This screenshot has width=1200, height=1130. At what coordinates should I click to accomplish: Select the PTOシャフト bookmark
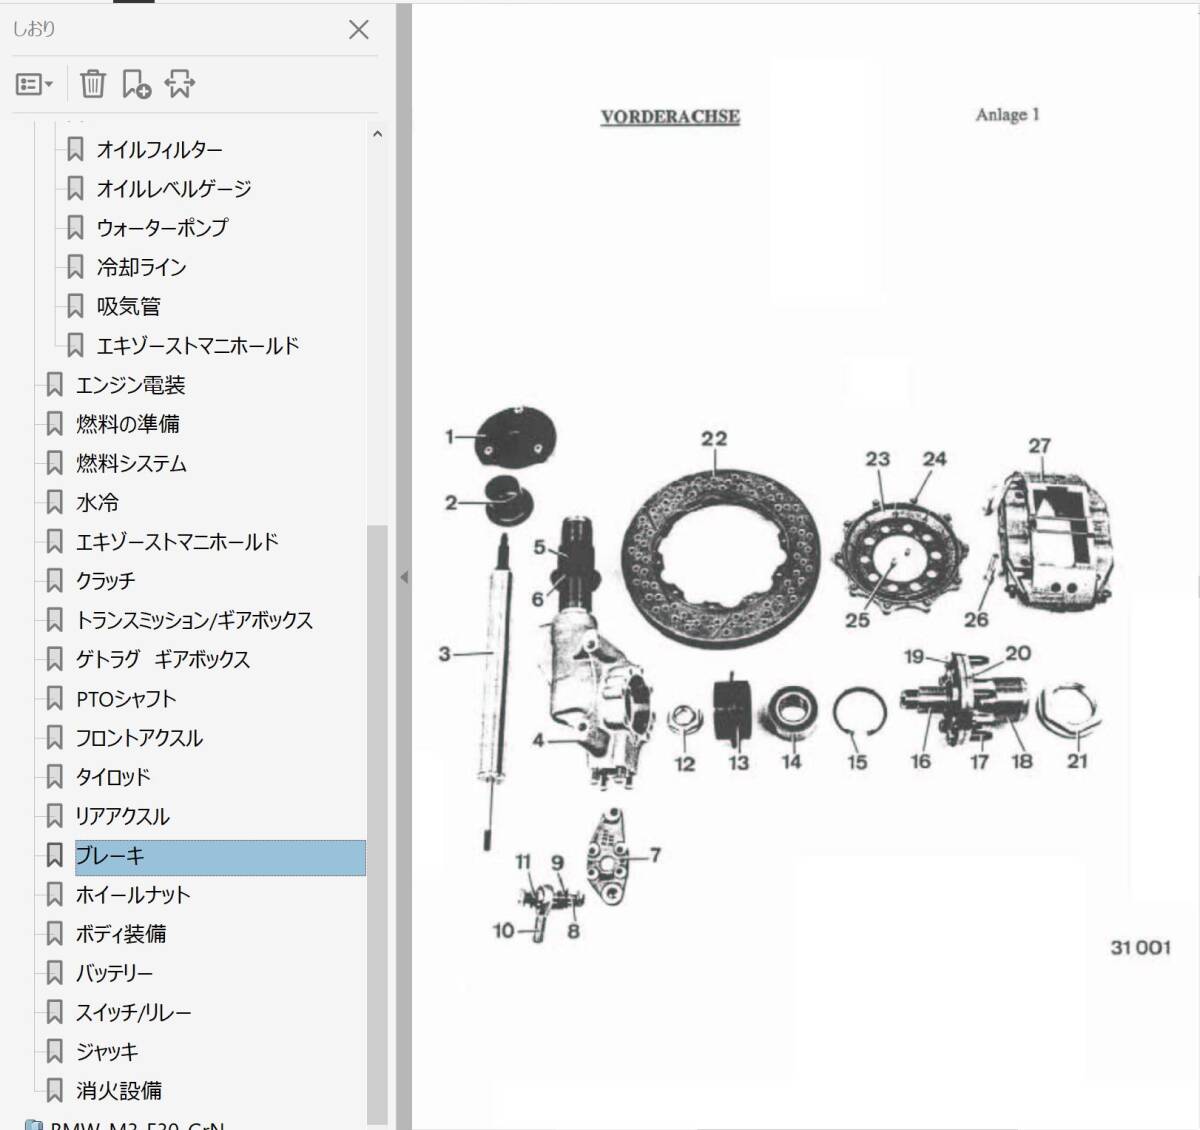(x=126, y=698)
